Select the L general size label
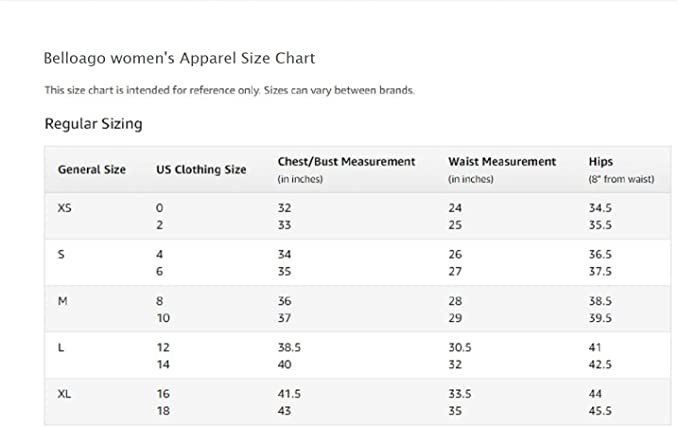The height and width of the screenshot is (427, 679). tap(62, 347)
